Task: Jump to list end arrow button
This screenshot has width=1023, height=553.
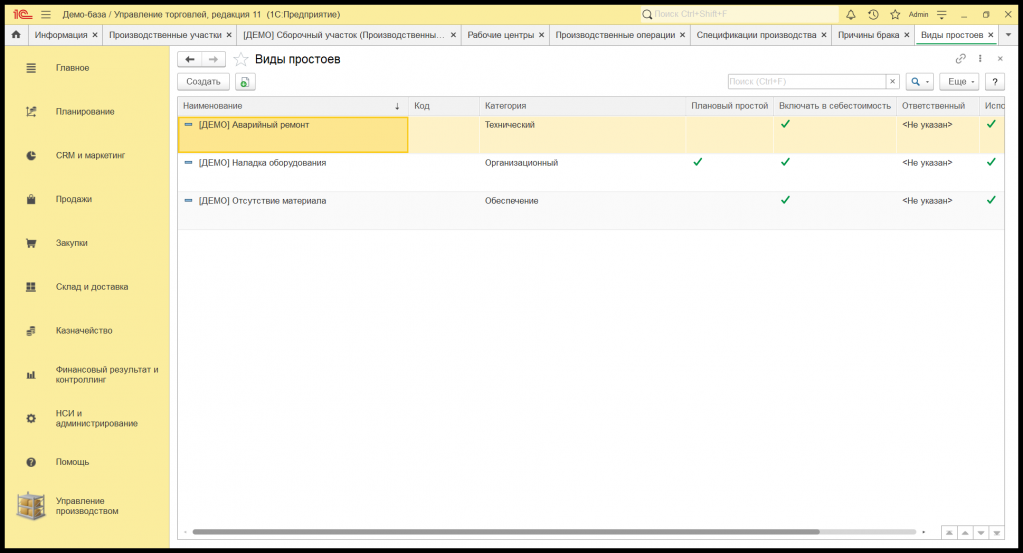Action: point(996,533)
